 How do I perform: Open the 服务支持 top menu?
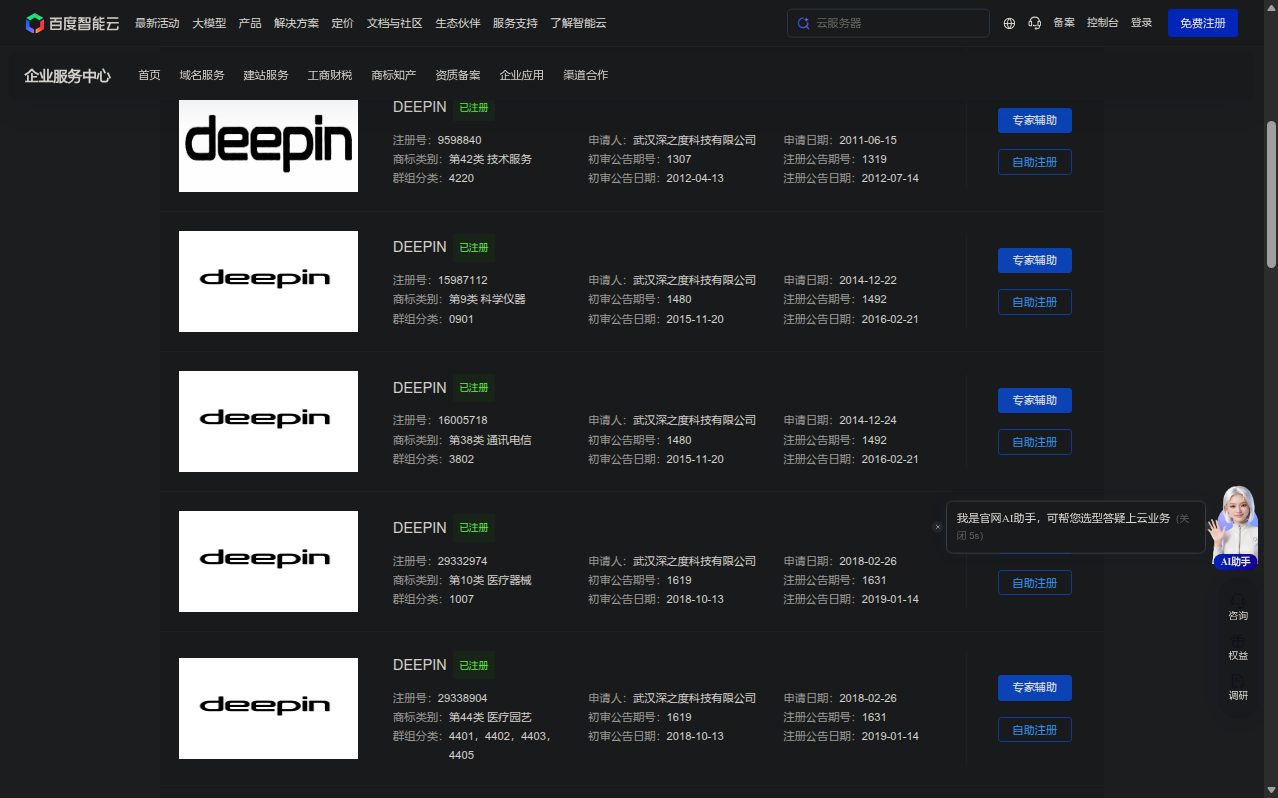[x=515, y=23]
